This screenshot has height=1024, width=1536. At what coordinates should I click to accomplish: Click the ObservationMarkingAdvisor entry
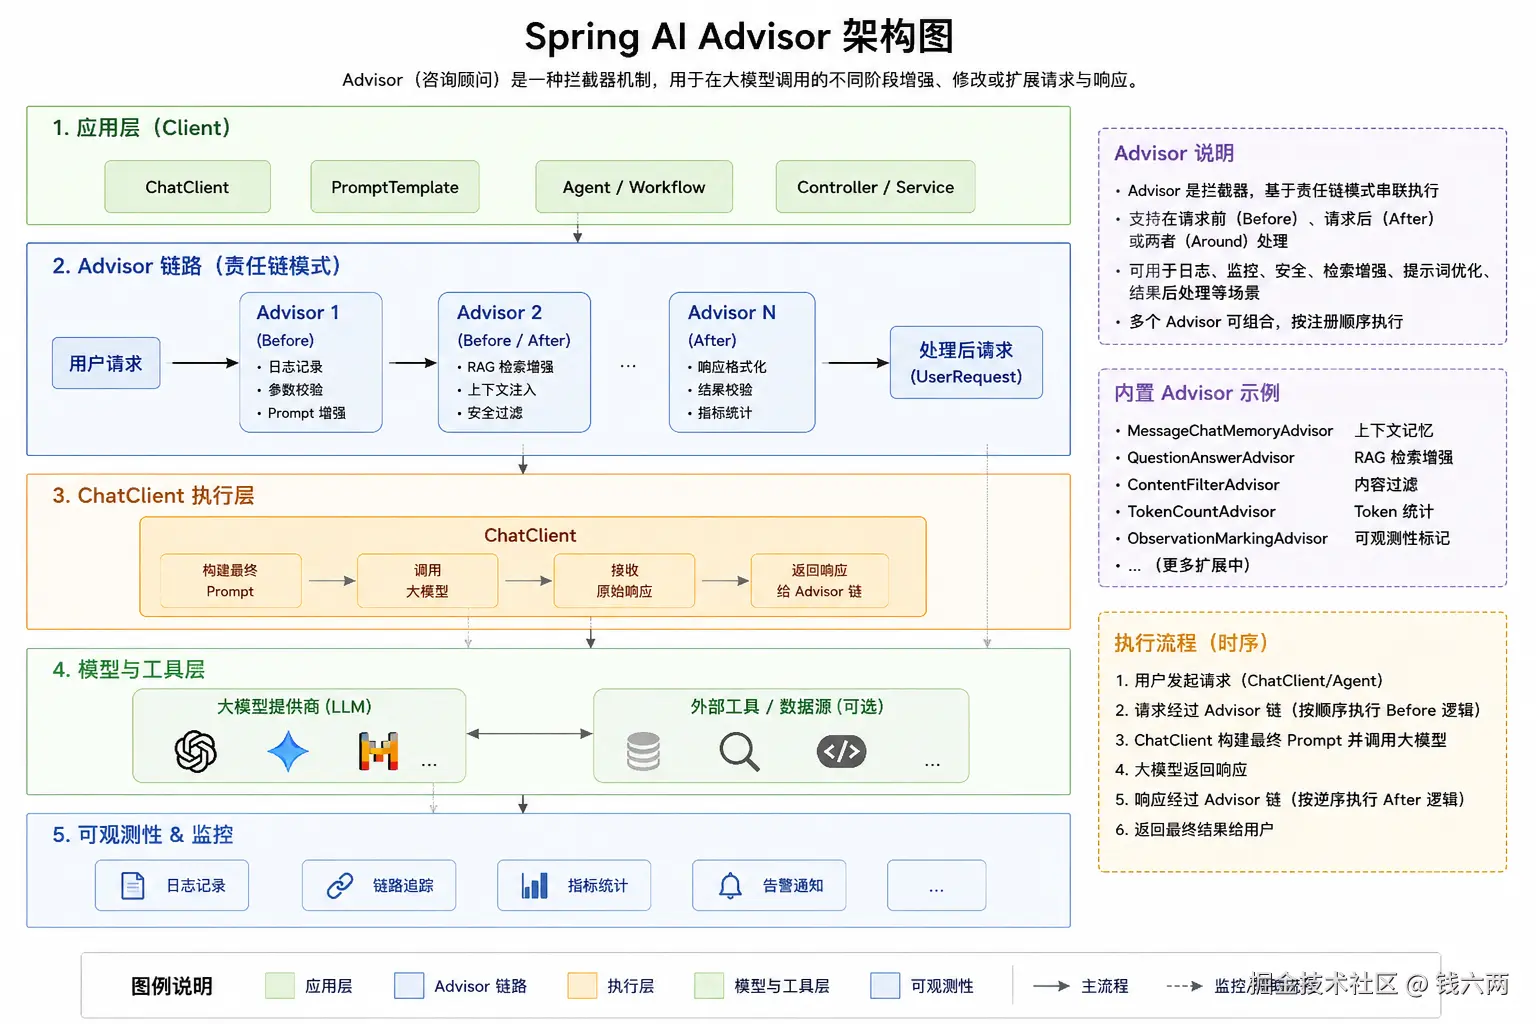[x=1227, y=539]
